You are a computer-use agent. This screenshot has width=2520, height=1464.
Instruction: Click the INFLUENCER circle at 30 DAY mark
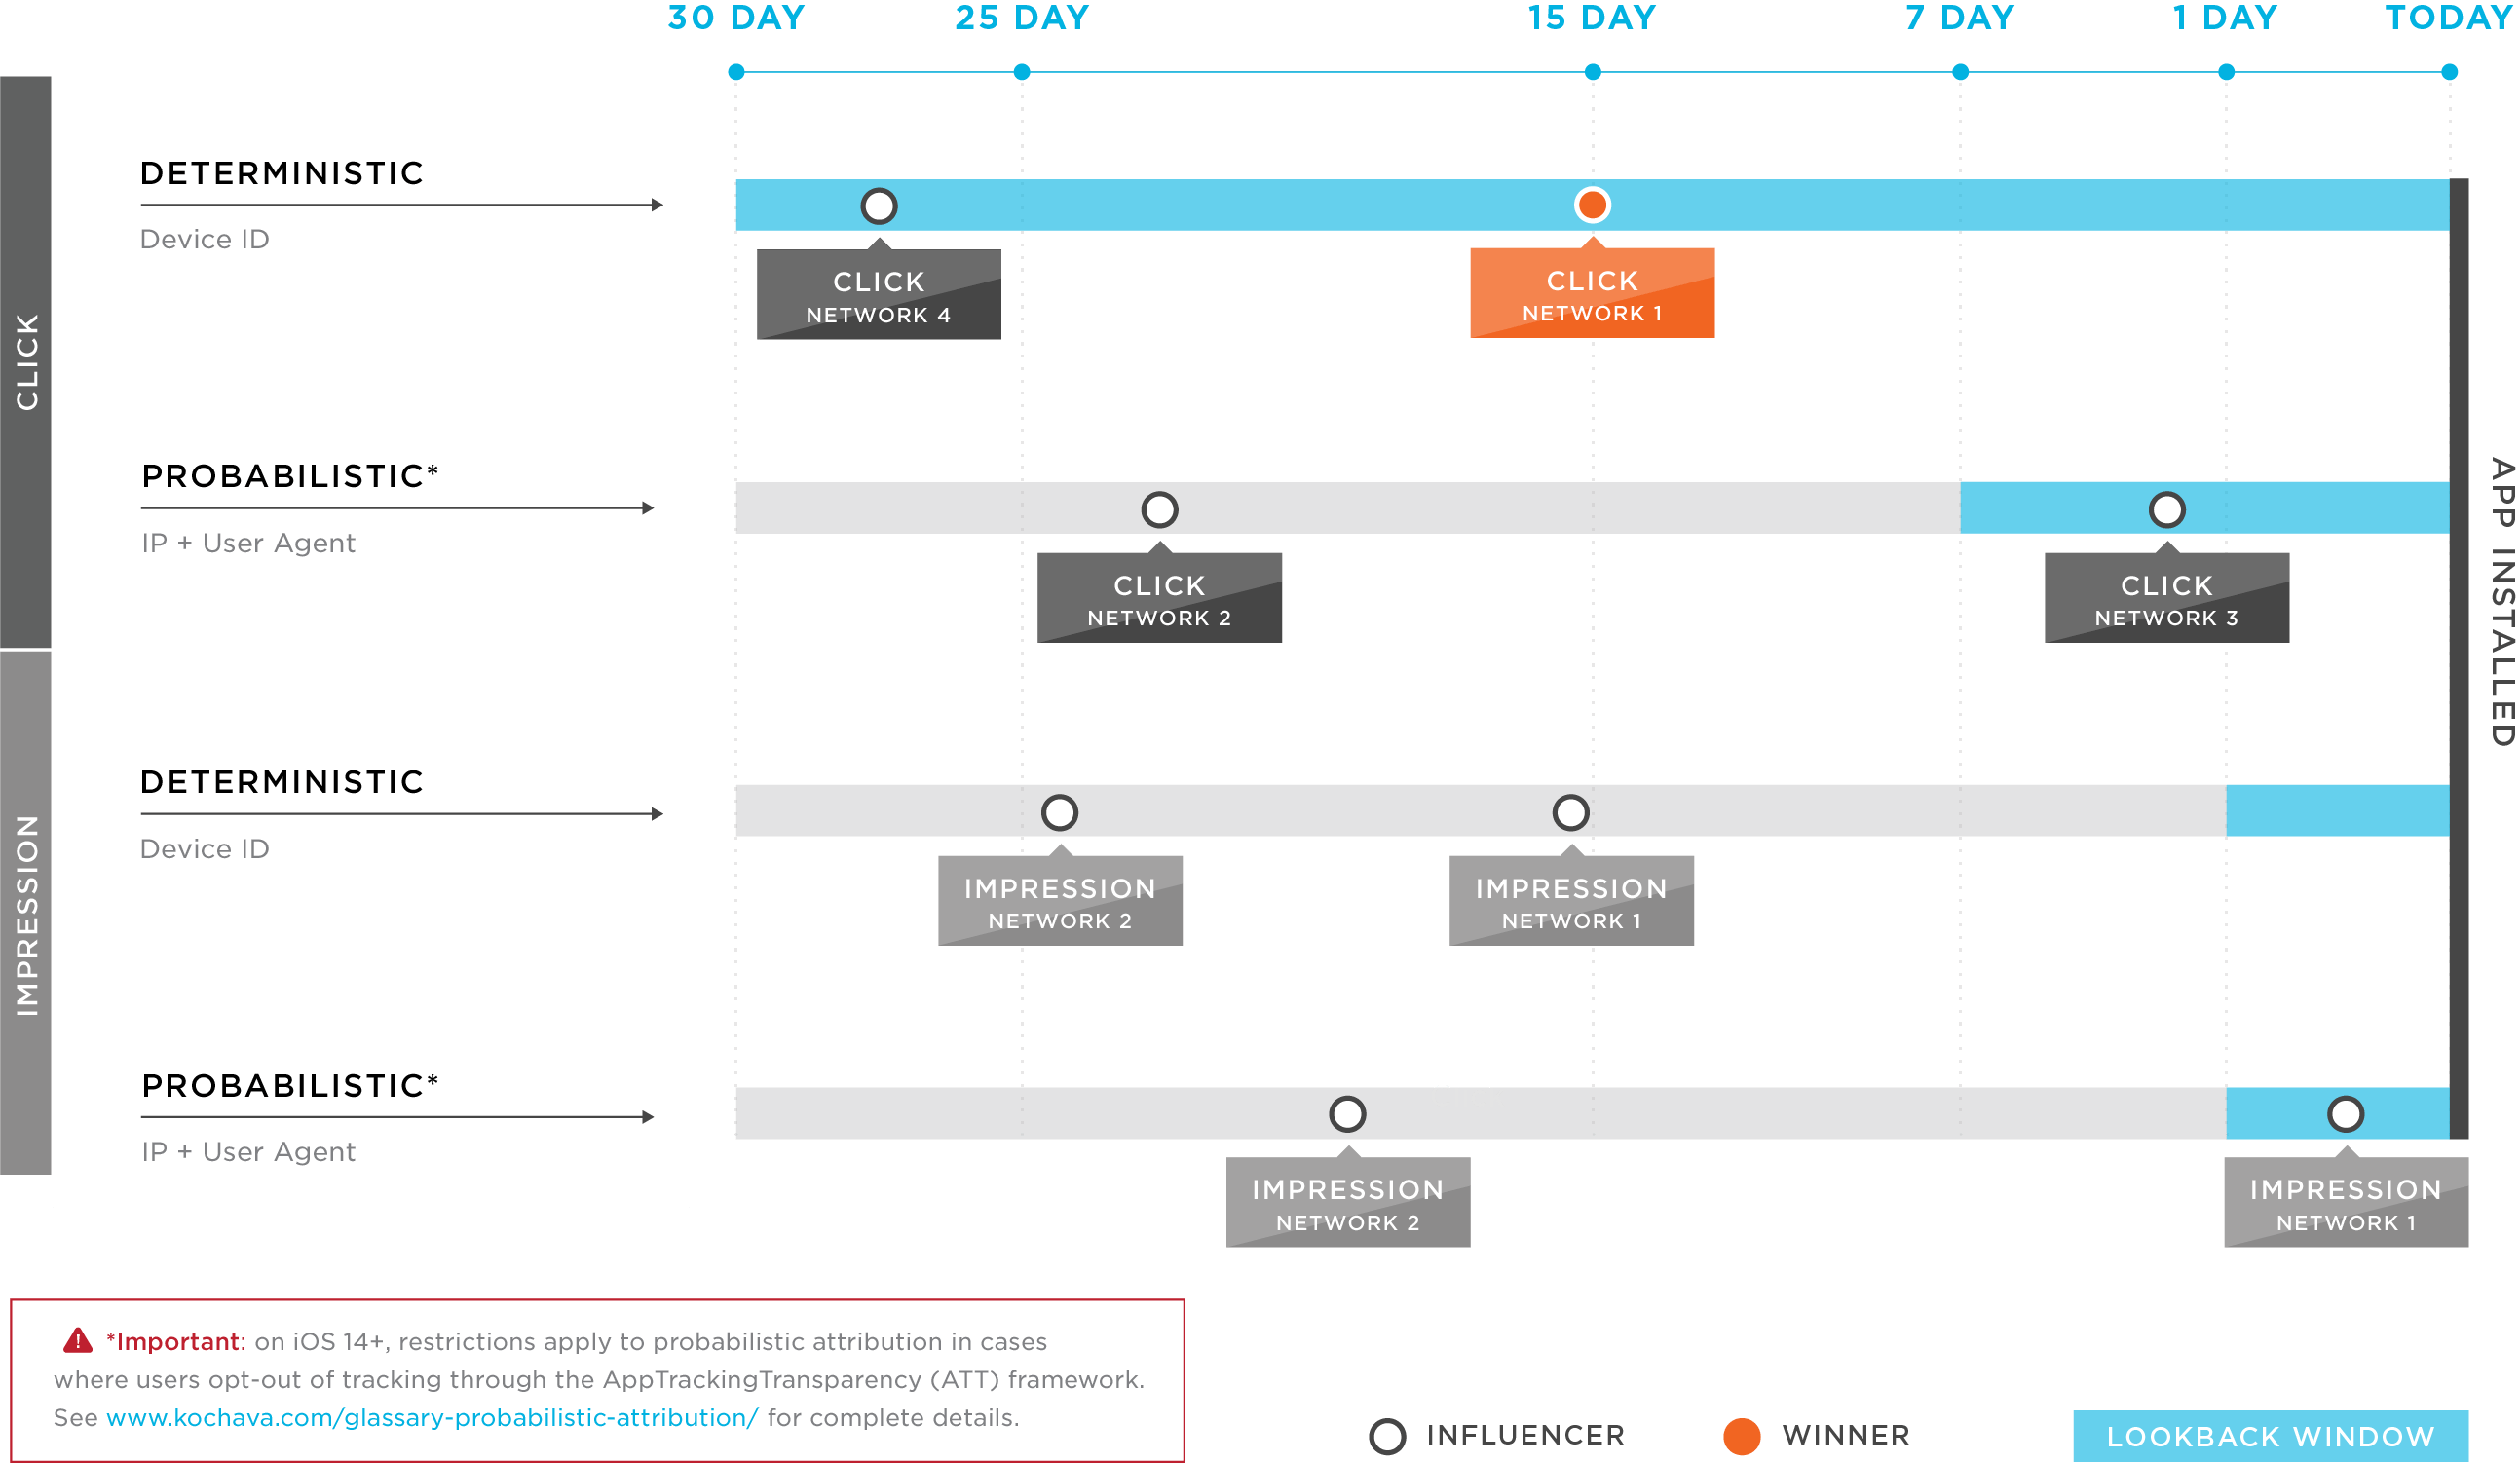(879, 206)
